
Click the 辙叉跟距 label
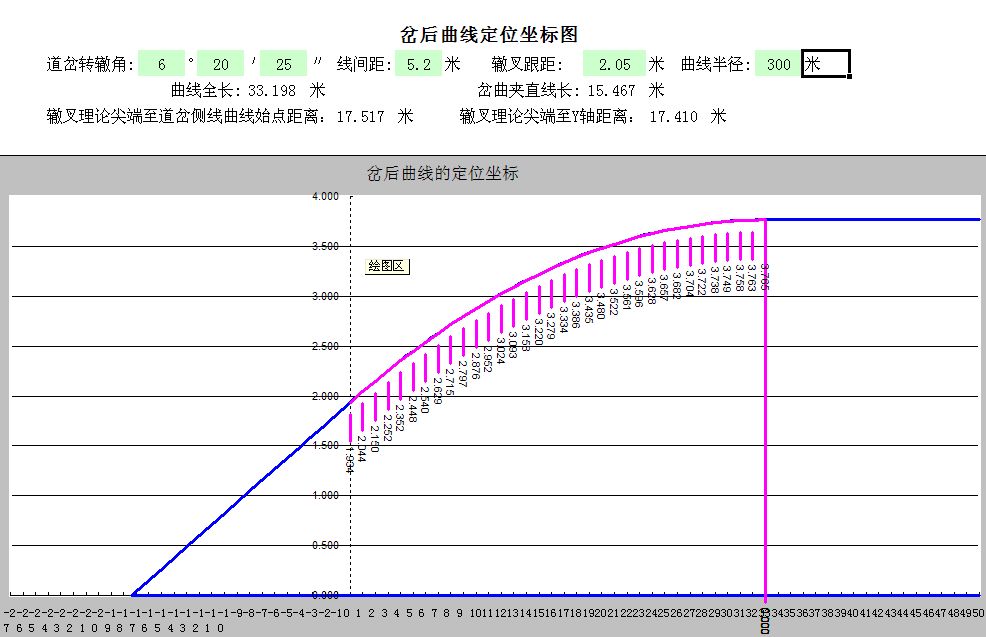point(527,64)
